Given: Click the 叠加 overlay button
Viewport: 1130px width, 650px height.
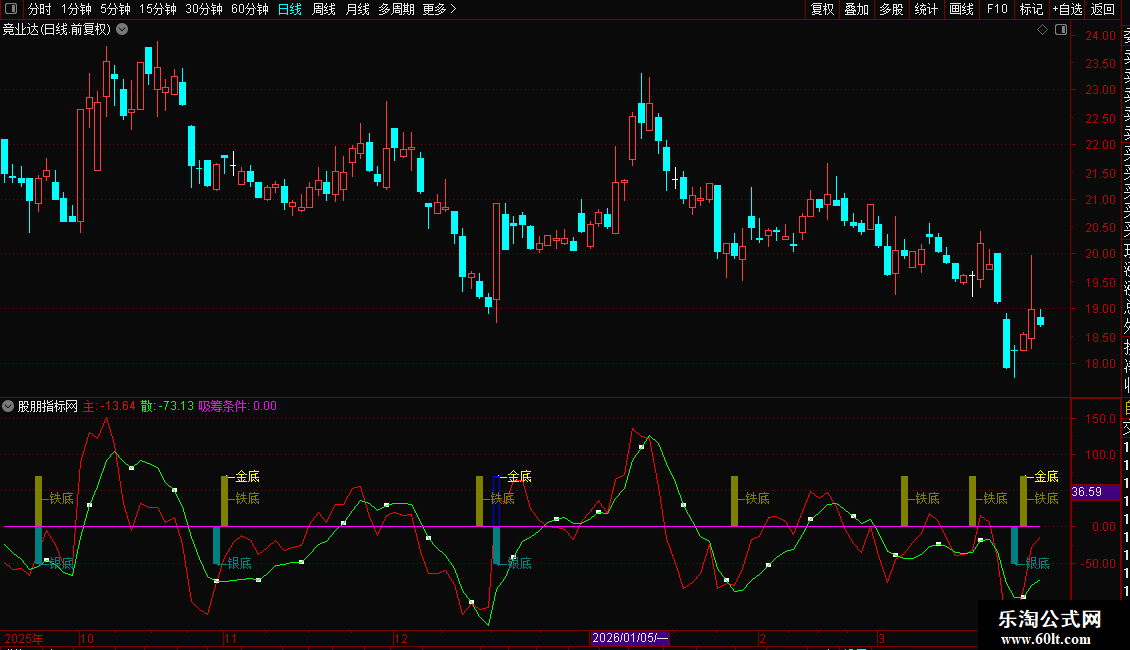Looking at the screenshot, I should [x=857, y=9].
